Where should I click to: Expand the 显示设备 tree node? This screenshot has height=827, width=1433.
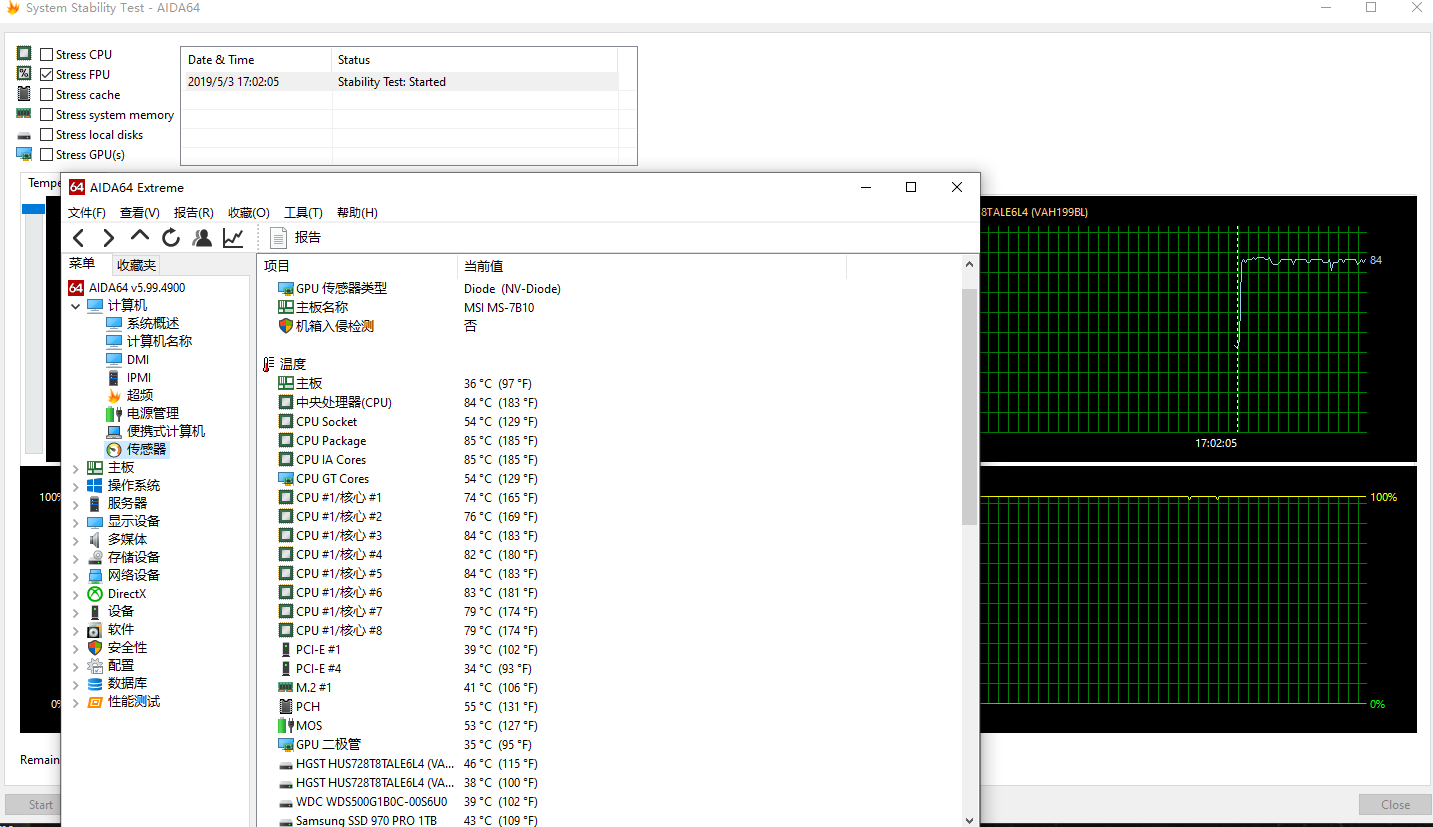76,521
